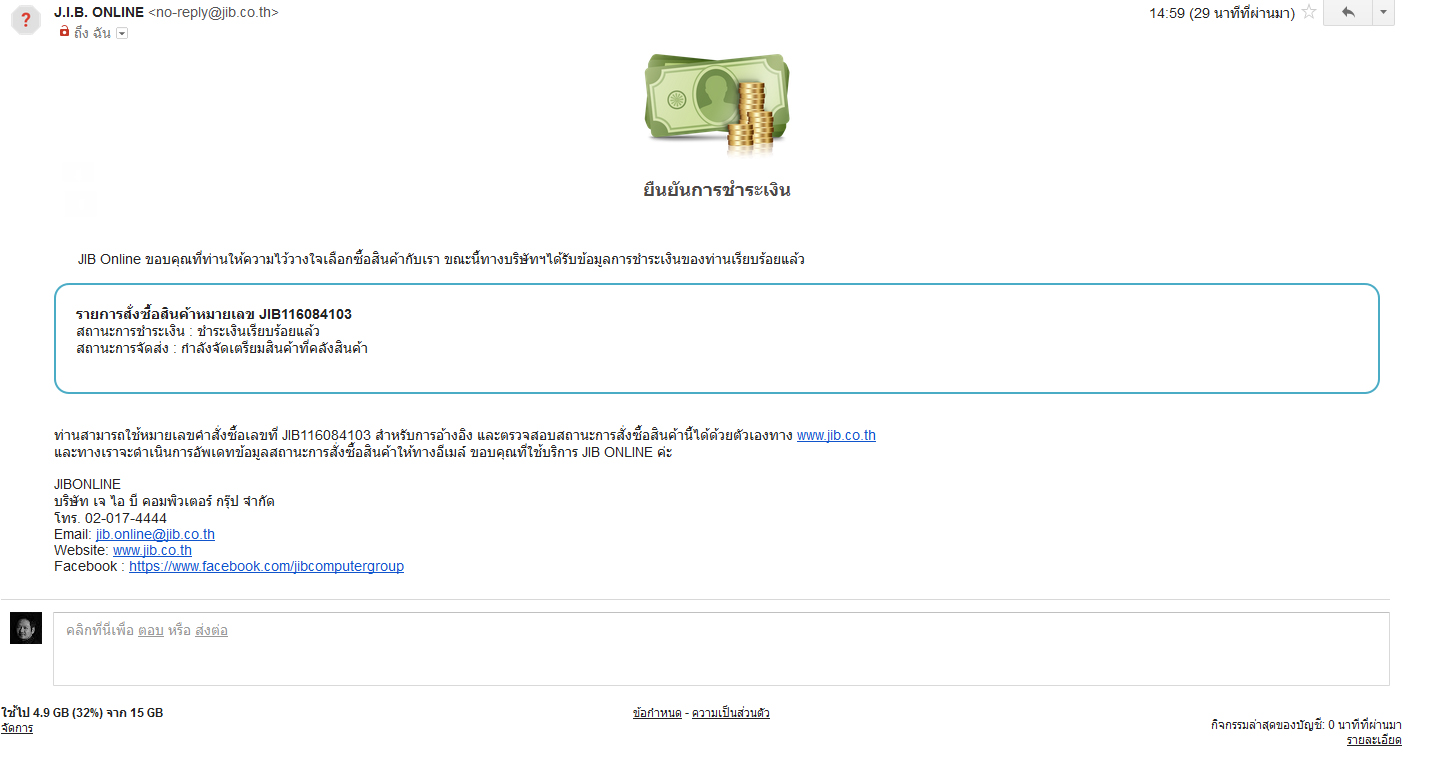Open the ข้อกำหนด terms link

click(657, 713)
